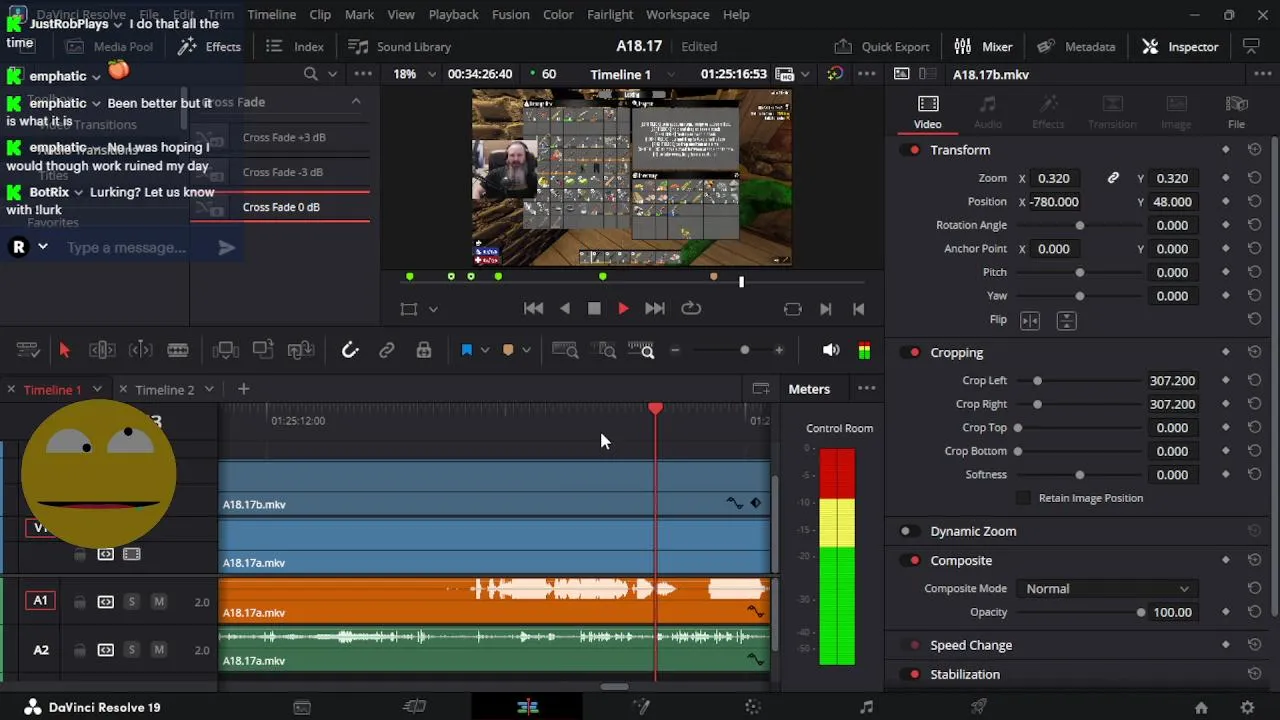Open the Deliver page rocket icon
1280x720 pixels.
(979, 707)
